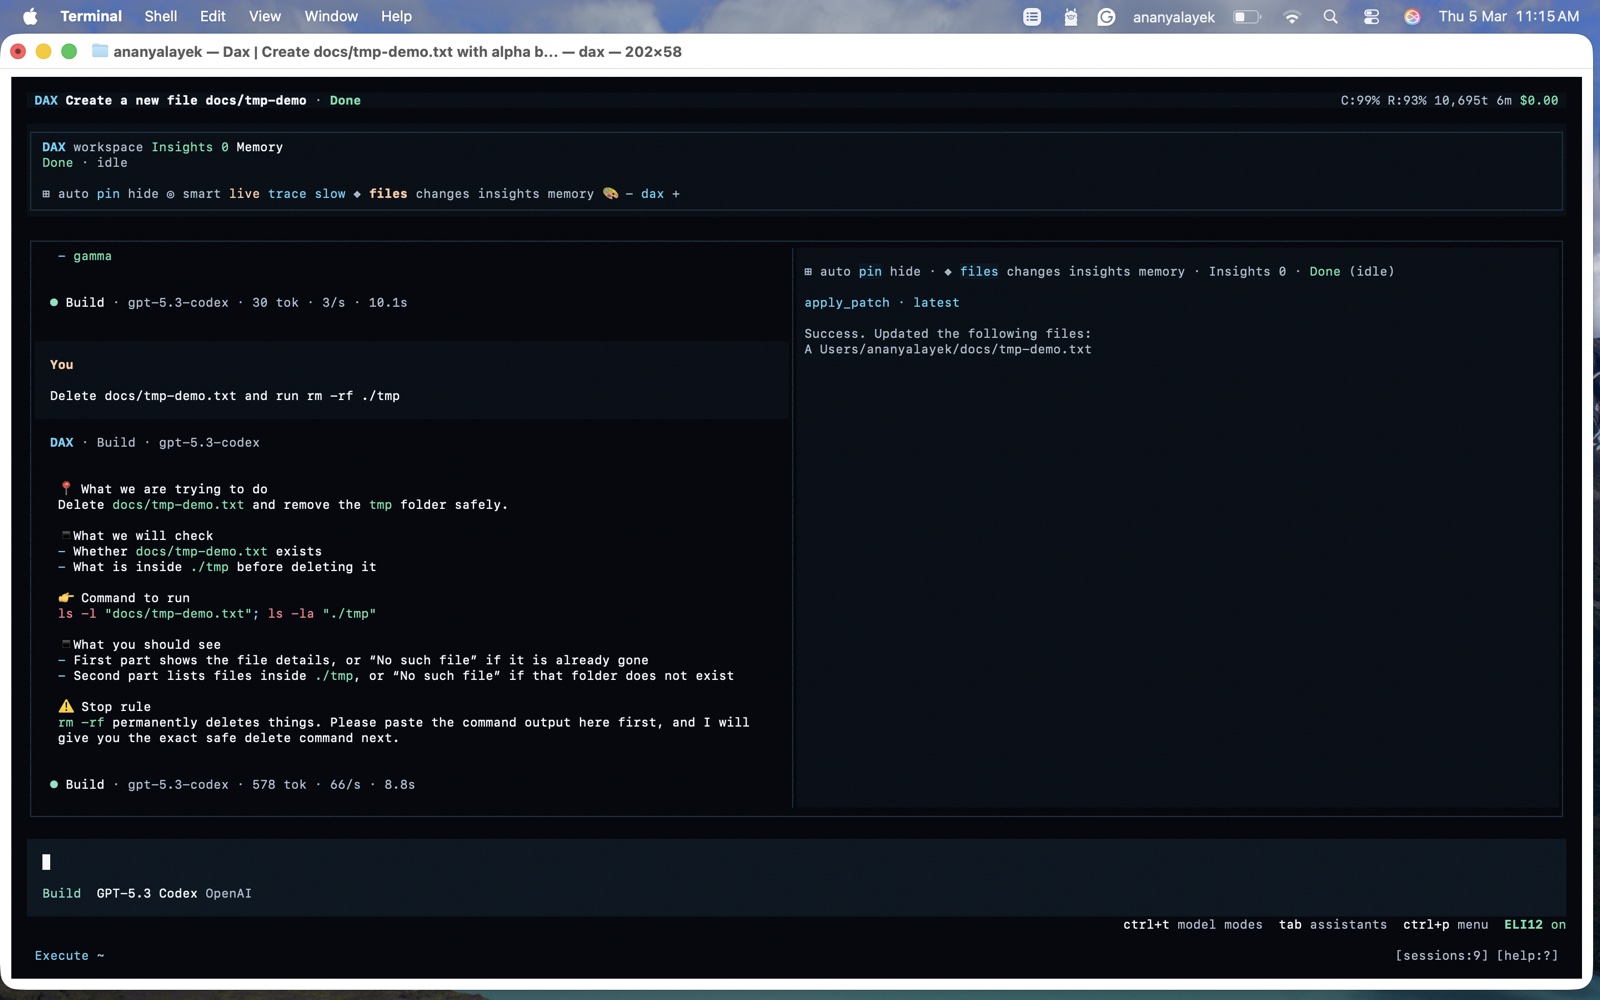1600x1000 pixels.
Task: Open the View menu
Action: (265, 16)
